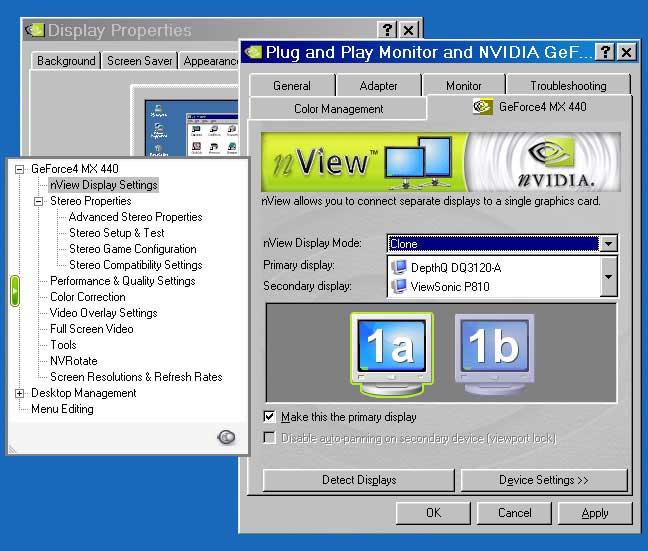This screenshot has height=551, width=648.
Task: Select Menu Editing in the tree
Action: click(62, 409)
